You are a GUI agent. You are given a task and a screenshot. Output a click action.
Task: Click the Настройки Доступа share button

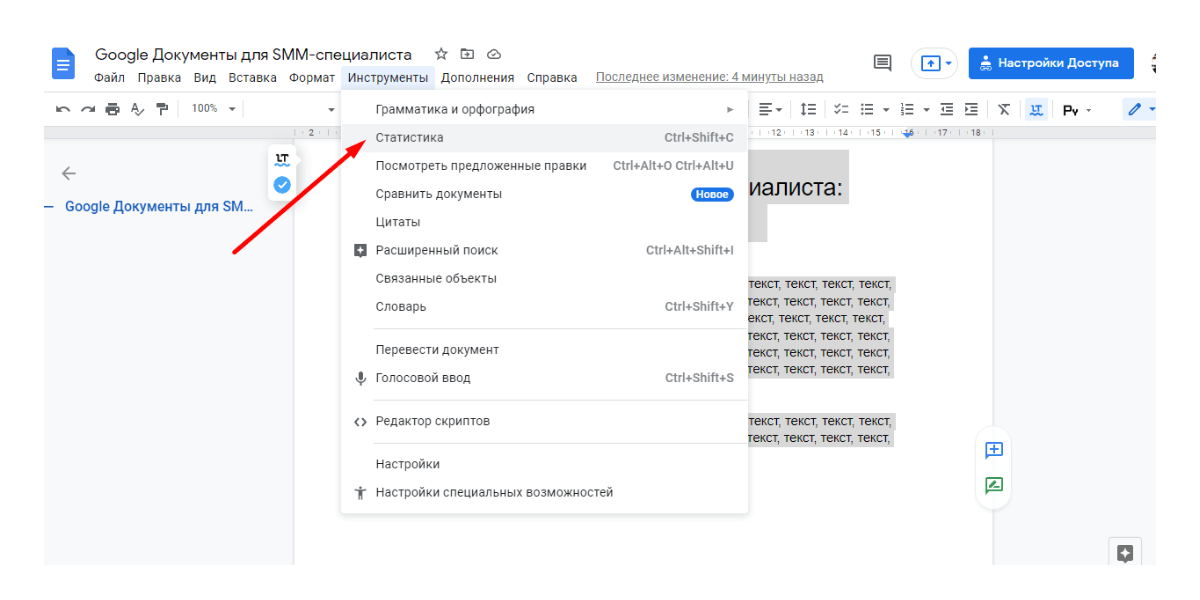coord(1050,63)
